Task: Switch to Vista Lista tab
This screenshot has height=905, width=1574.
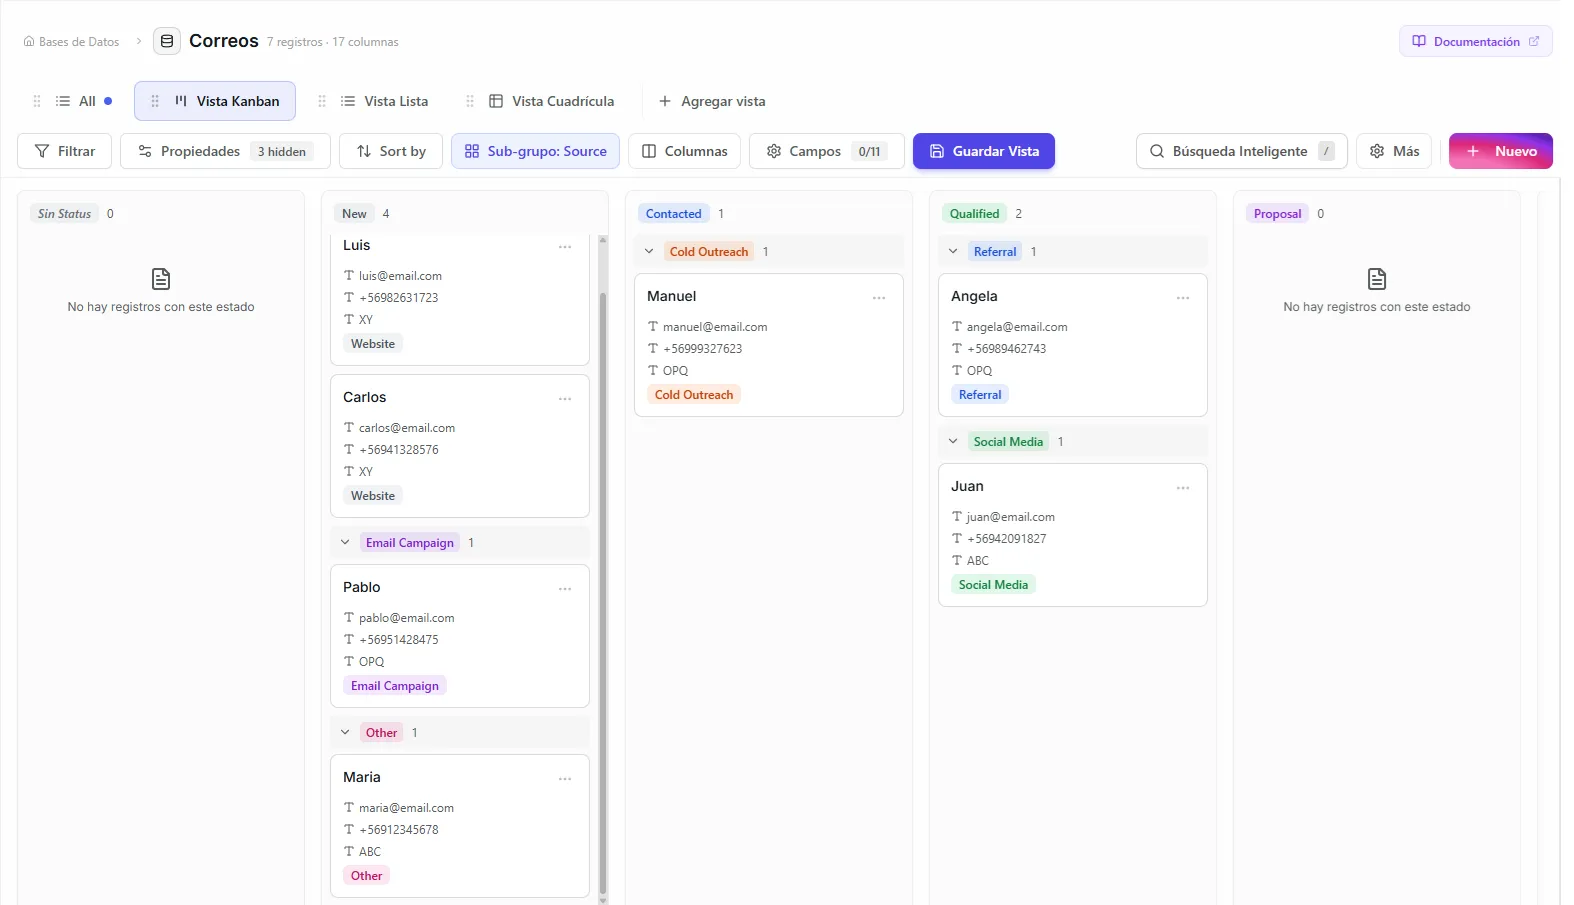Action: click(384, 101)
